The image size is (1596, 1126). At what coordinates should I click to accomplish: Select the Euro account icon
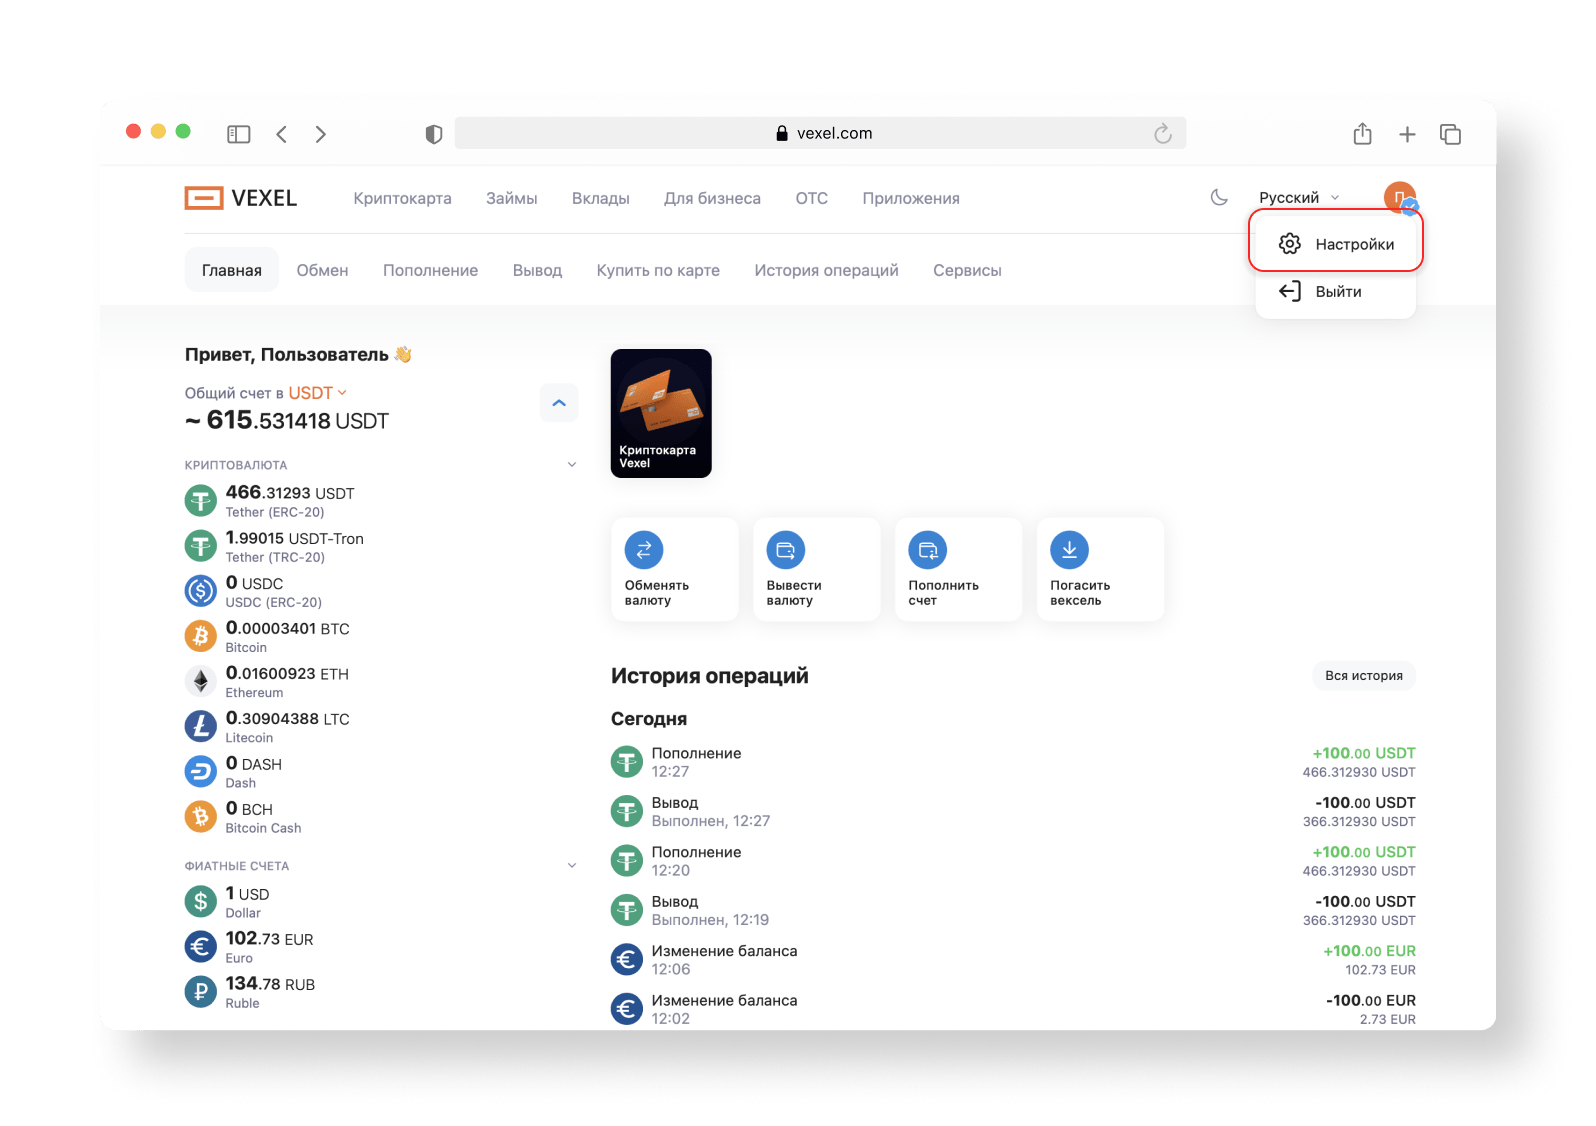pos(201,947)
